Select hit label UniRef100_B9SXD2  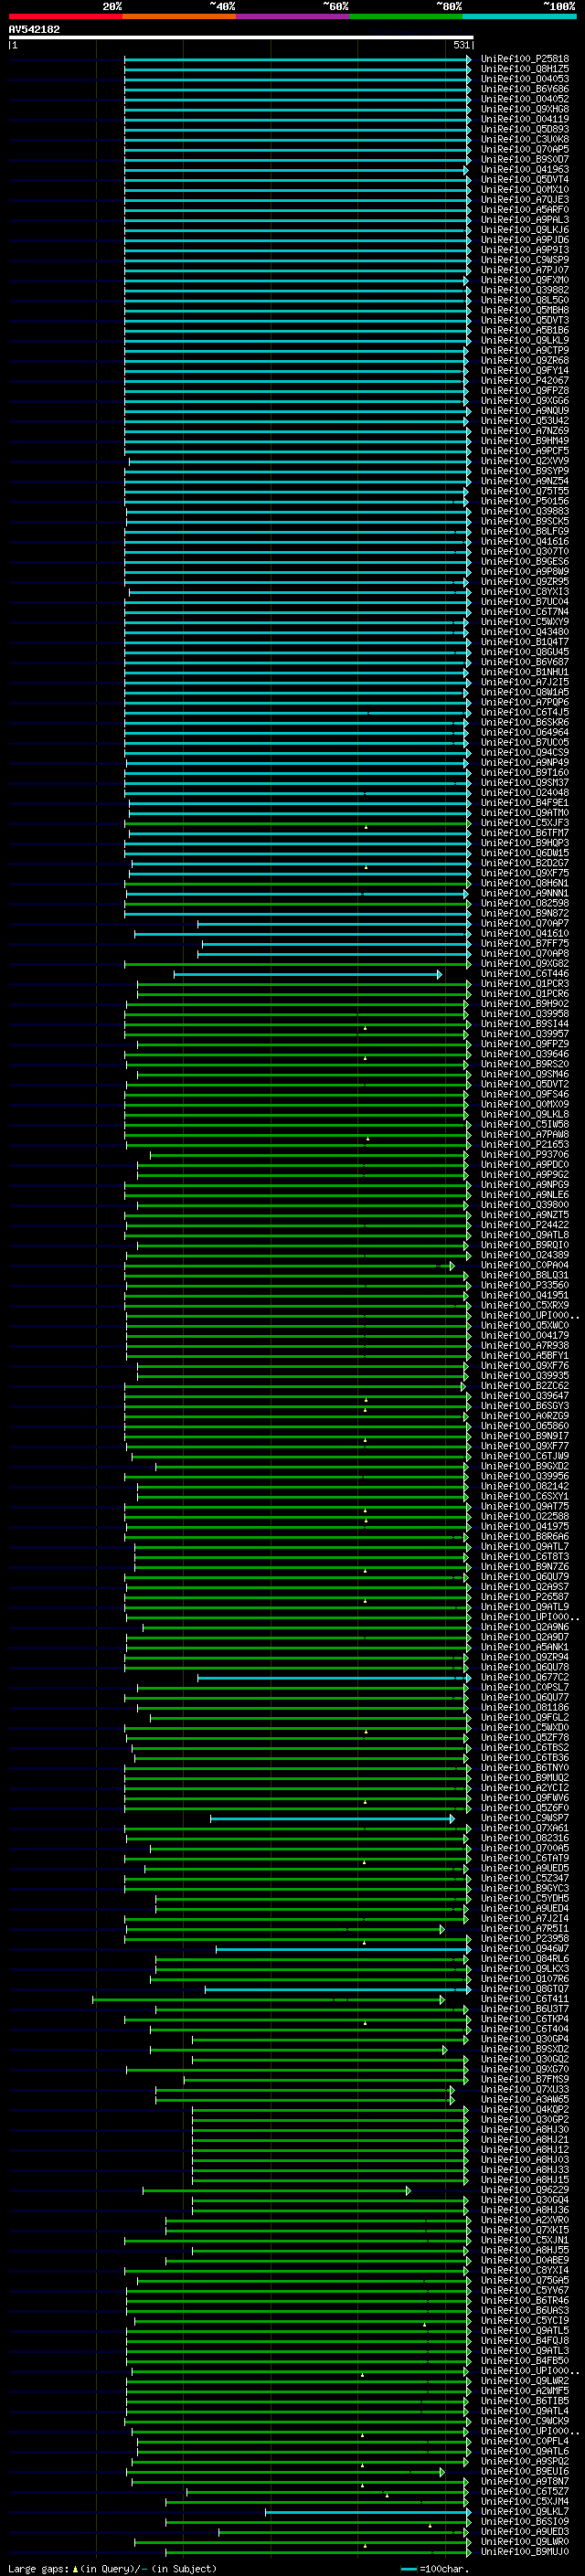(x=525, y=2050)
